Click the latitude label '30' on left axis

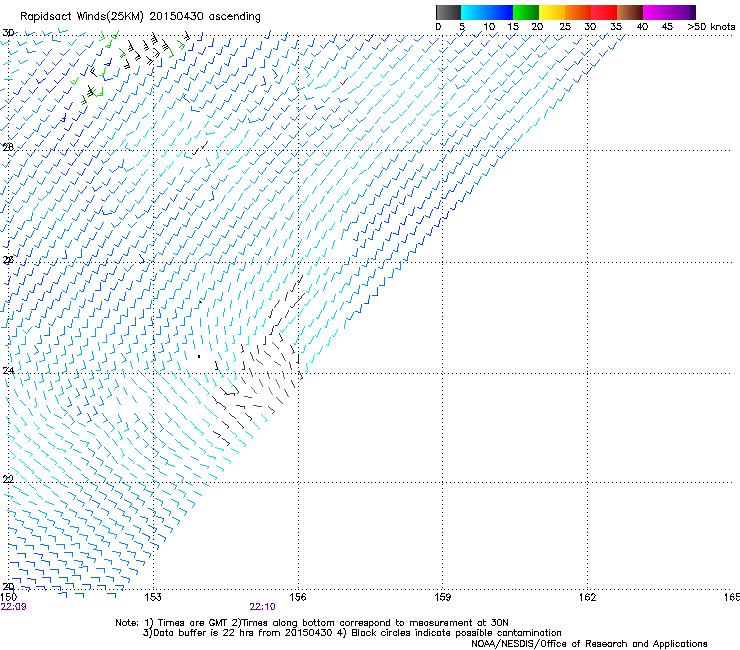8,33
